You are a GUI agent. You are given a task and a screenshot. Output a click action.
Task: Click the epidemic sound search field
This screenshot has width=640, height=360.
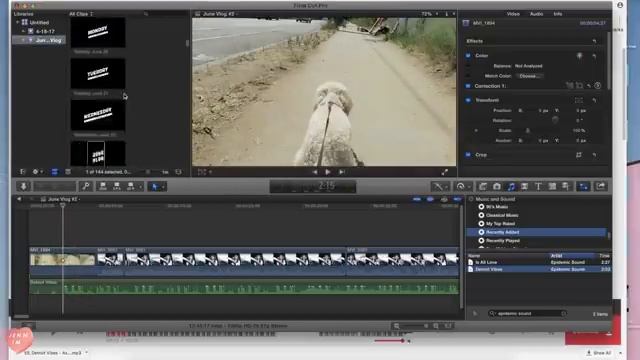coord(527,313)
